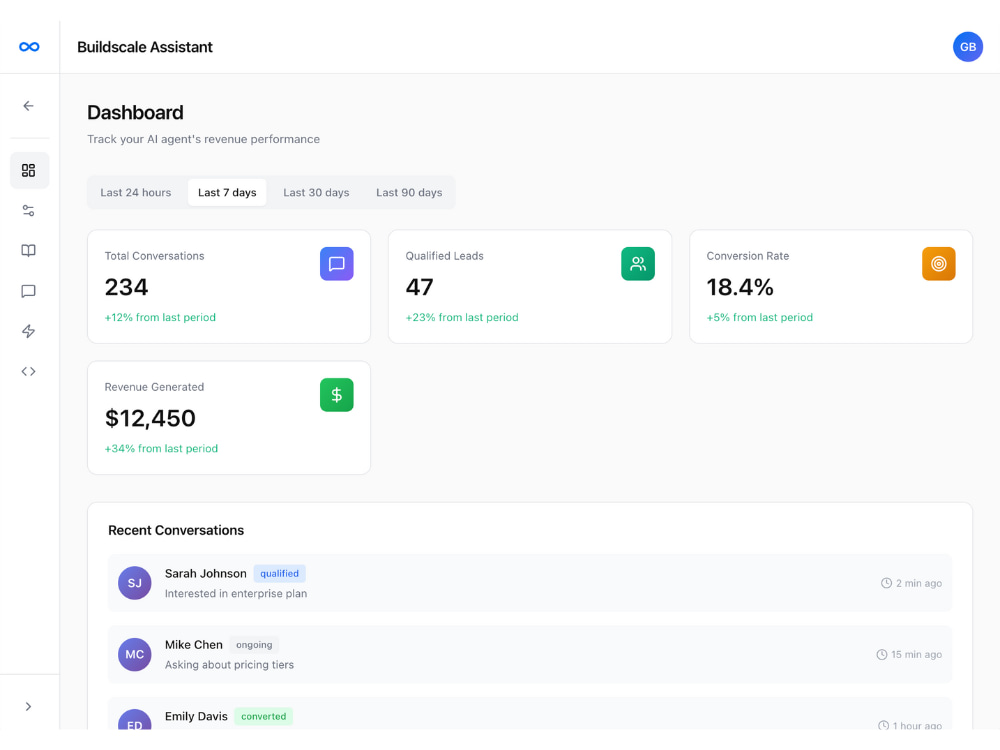Click the ED avatar for Emily Davis
This screenshot has height=750, width=1000.
click(135, 721)
